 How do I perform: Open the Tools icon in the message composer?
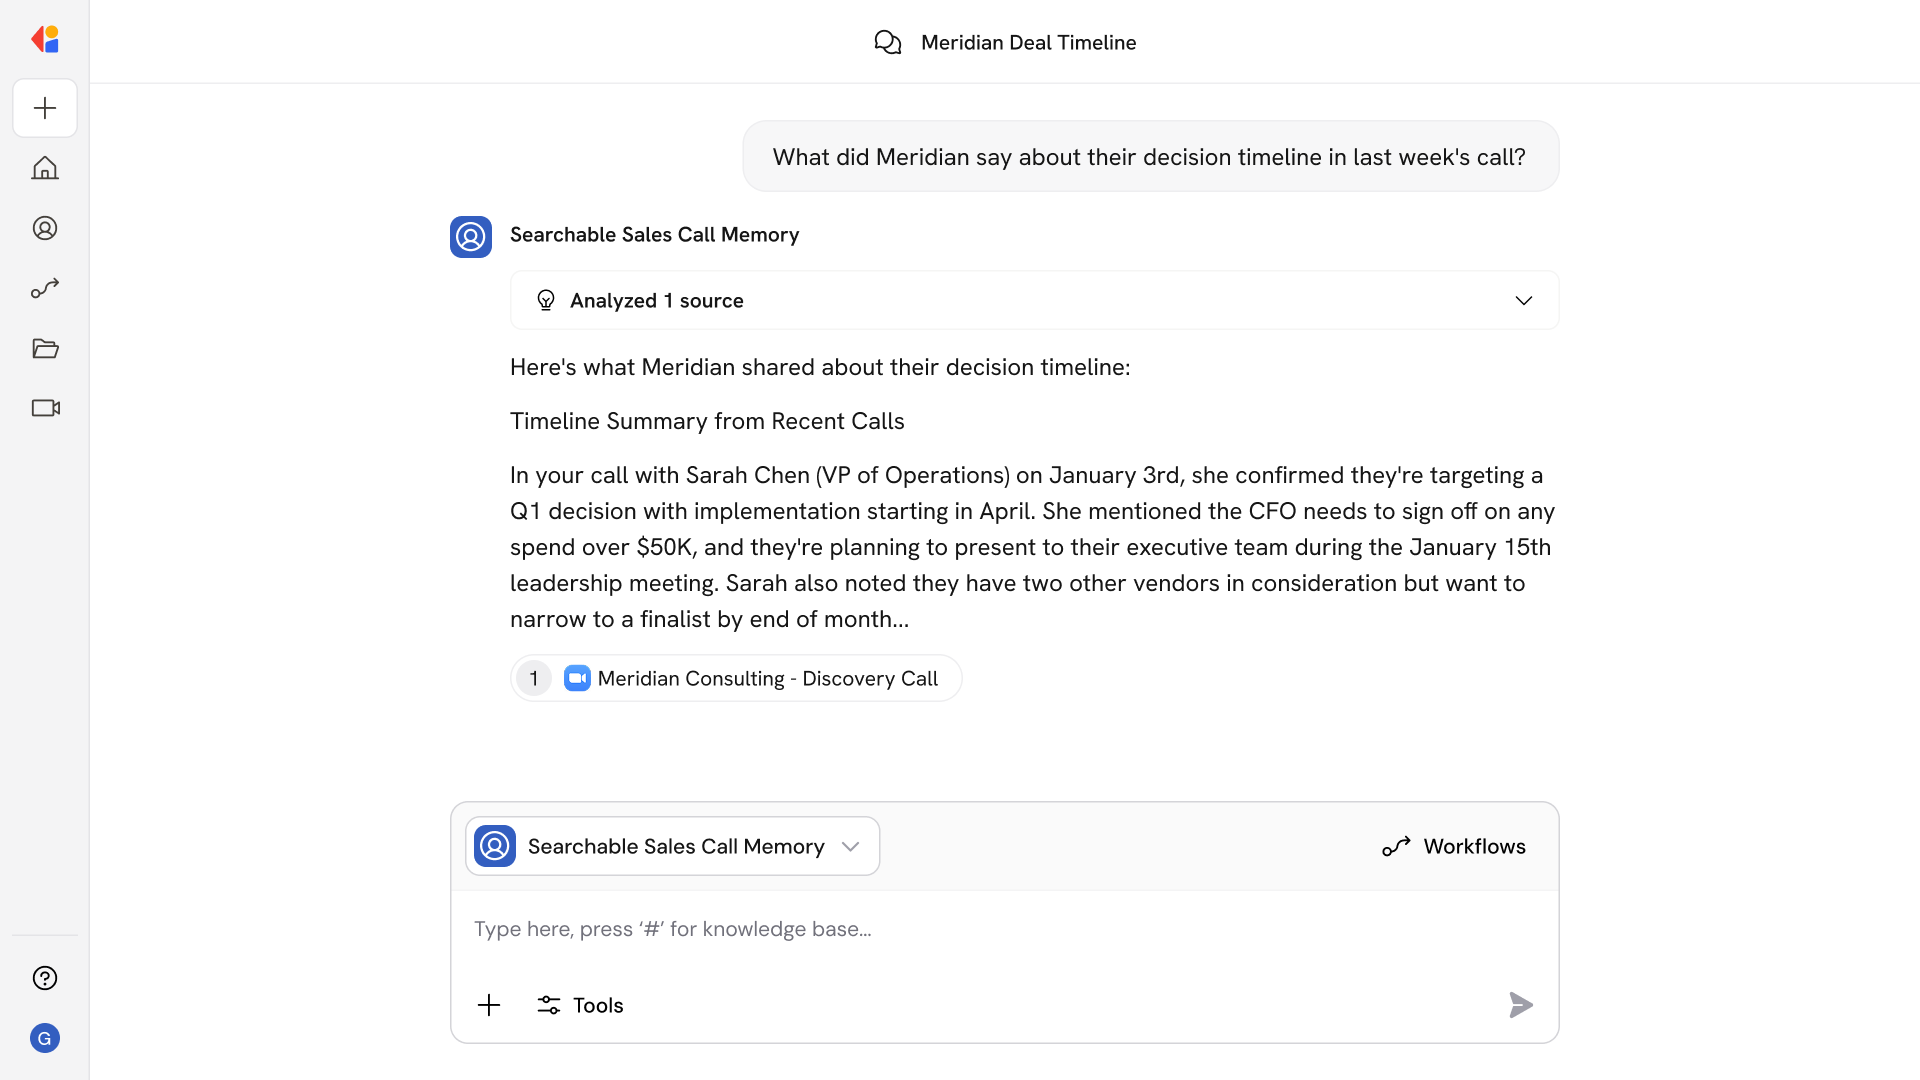click(x=579, y=1005)
